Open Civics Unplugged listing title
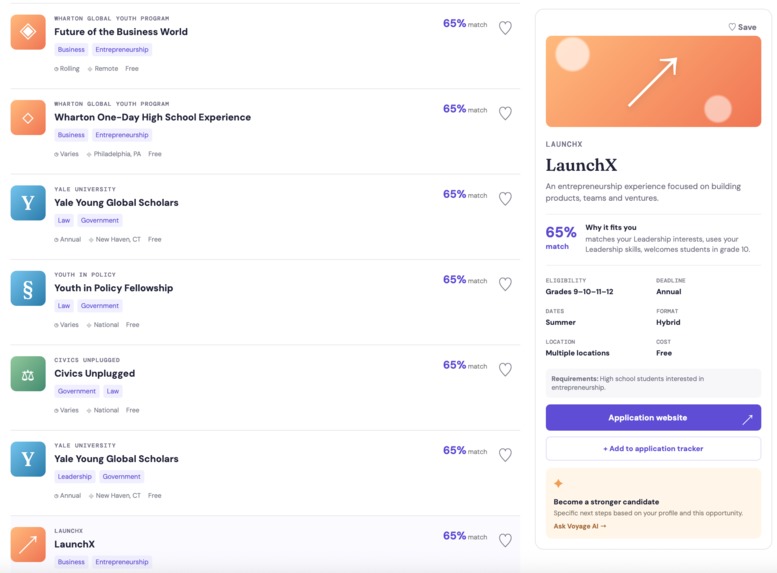Screen dimensions: 777x573 tap(95, 374)
